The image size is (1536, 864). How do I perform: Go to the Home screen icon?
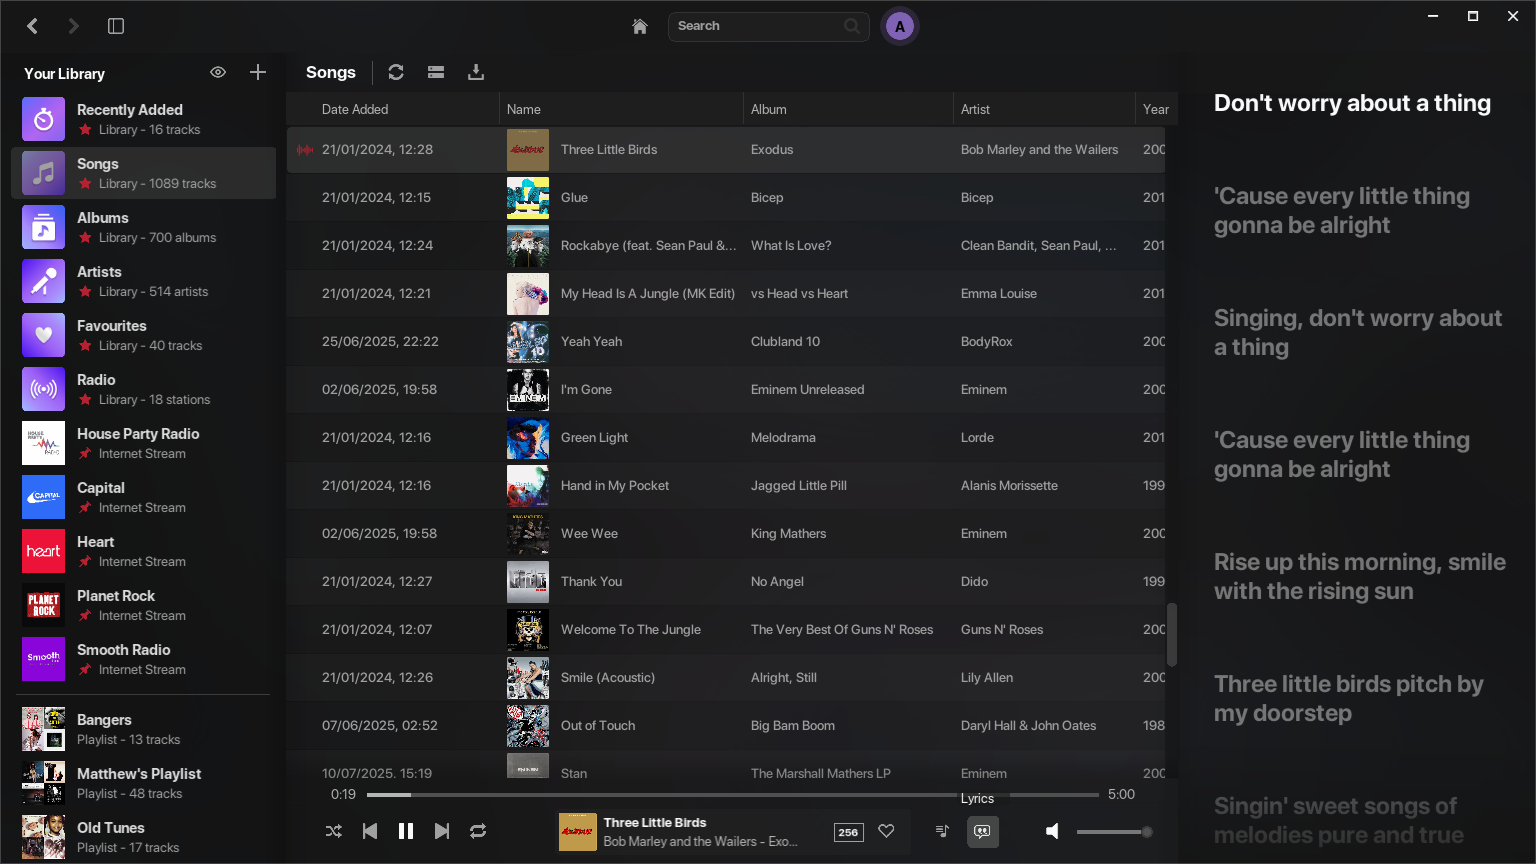[640, 26]
